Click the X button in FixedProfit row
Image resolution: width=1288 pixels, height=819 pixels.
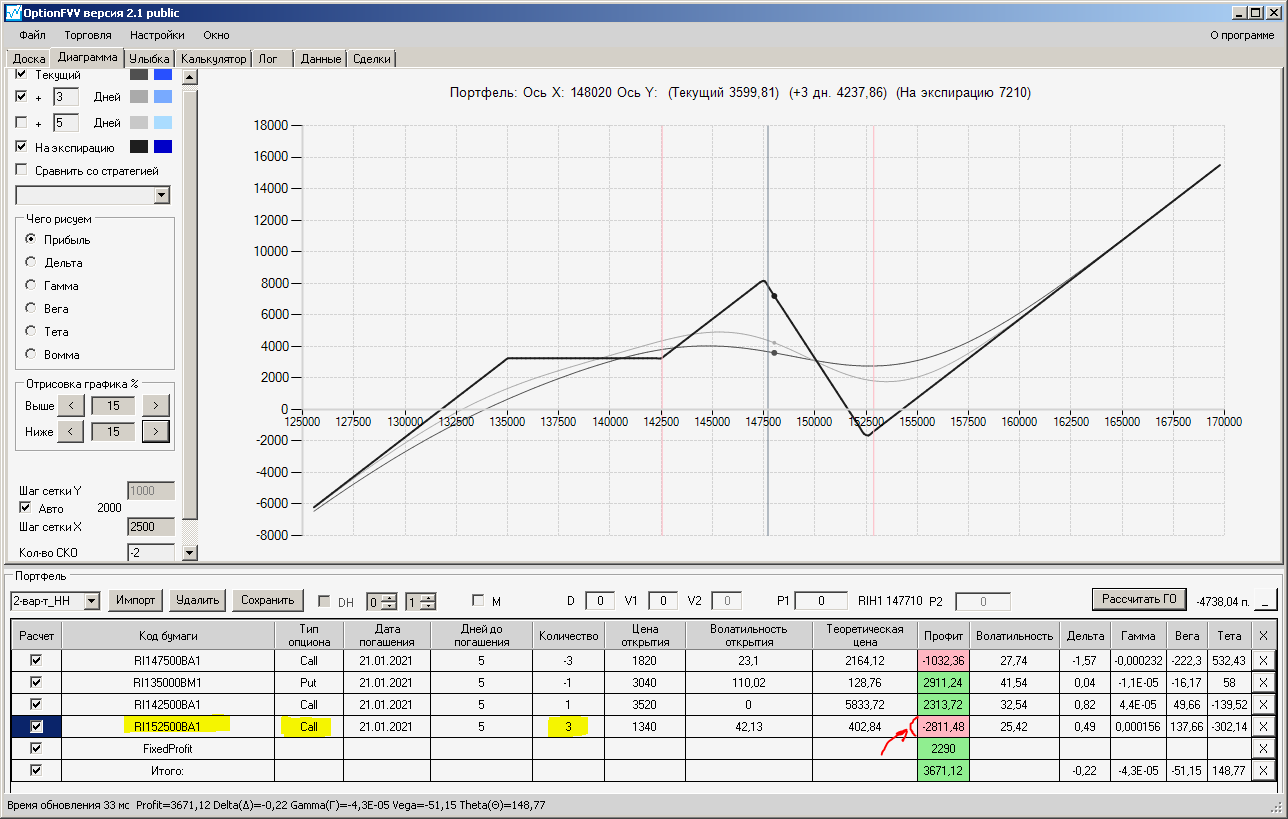click(x=1262, y=748)
